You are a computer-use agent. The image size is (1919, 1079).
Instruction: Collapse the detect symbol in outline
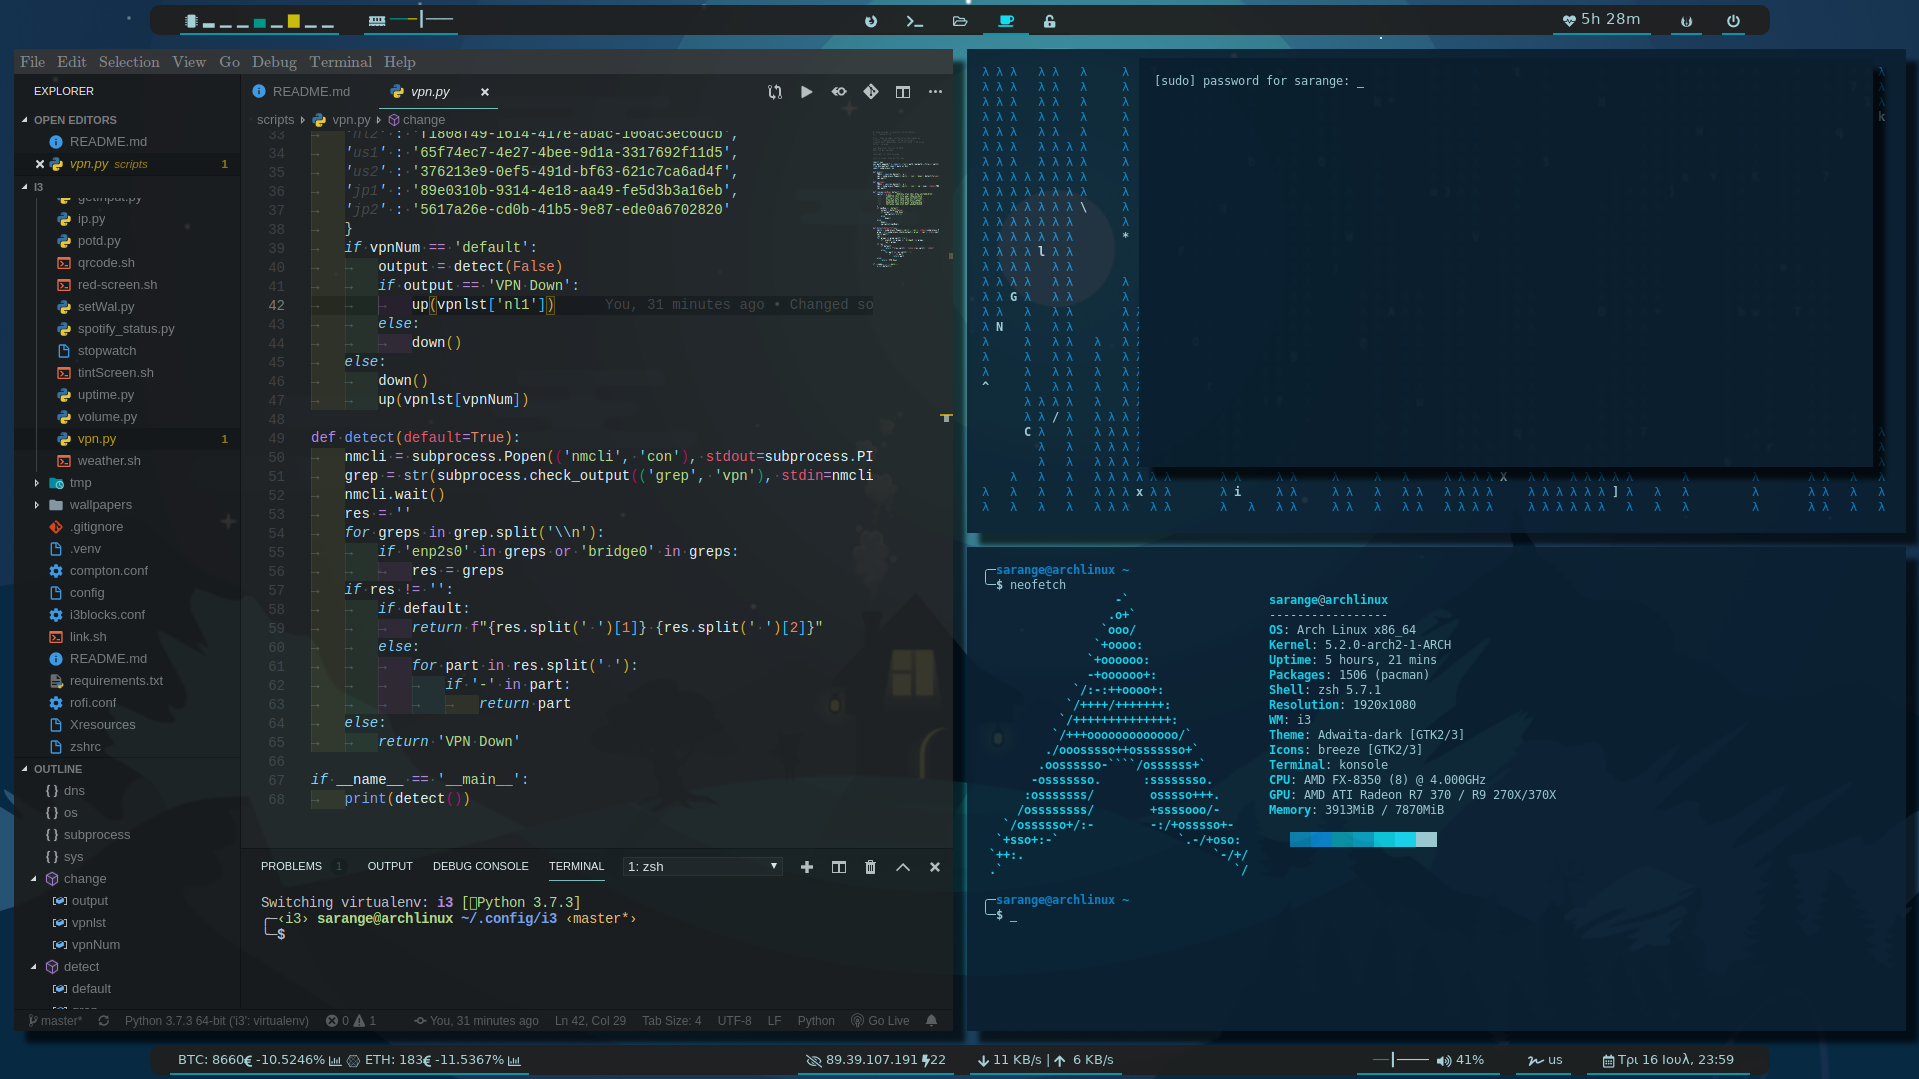pos(34,967)
